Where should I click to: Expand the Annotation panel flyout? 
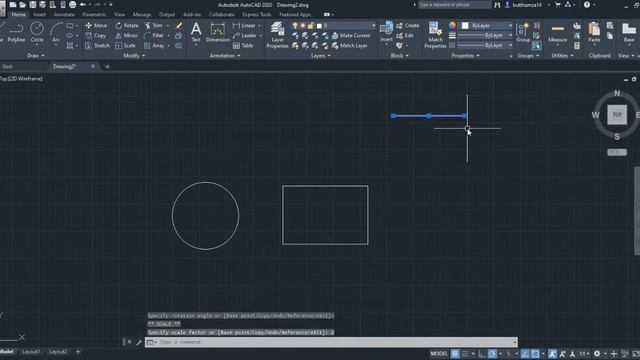point(224,56)
